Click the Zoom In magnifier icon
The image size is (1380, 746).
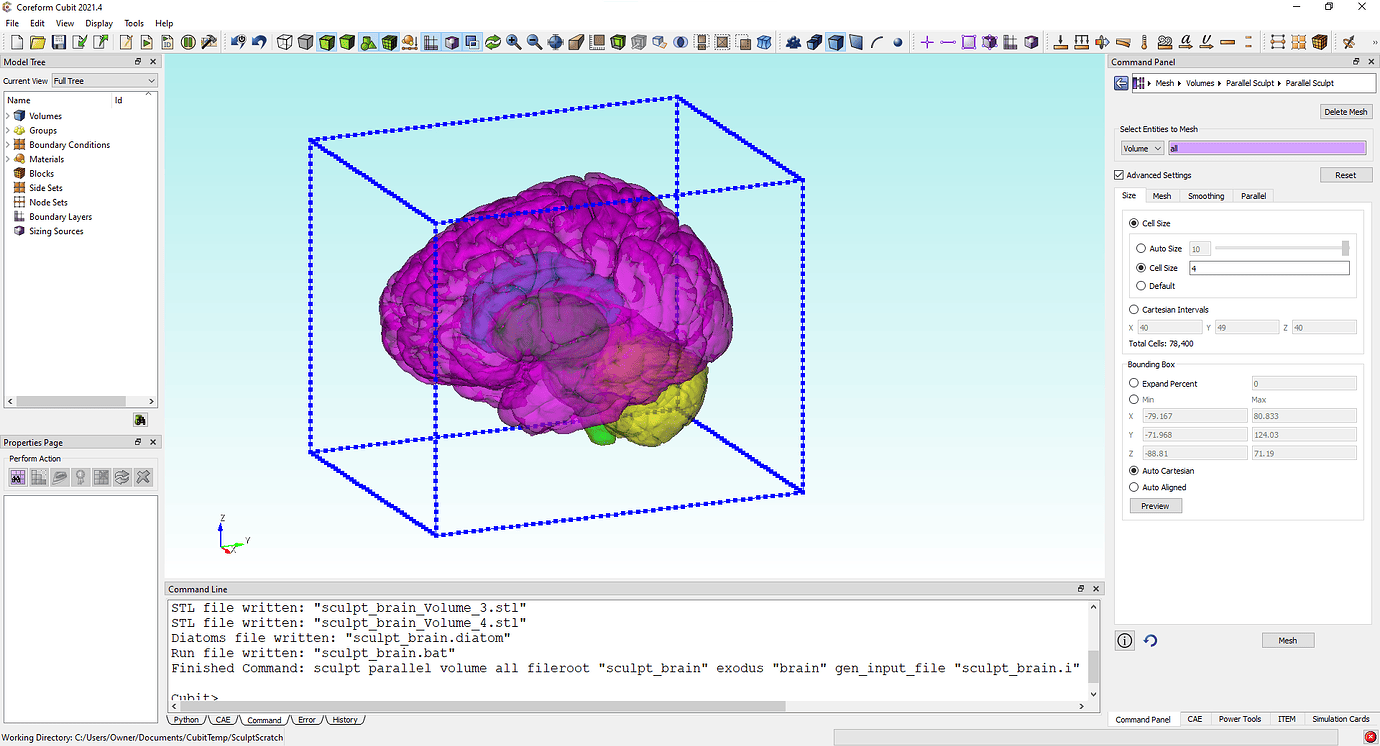pyautogui.click(x=513, y=42)
